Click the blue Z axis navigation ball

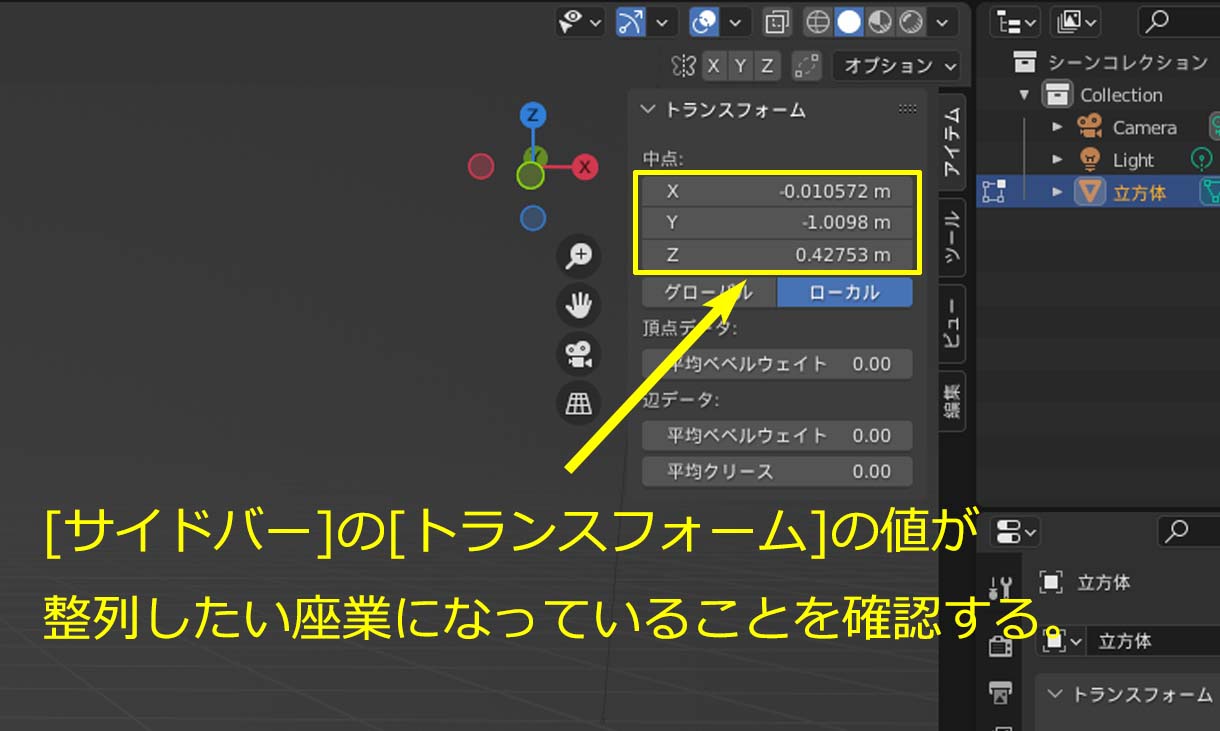tap(534, 114)
